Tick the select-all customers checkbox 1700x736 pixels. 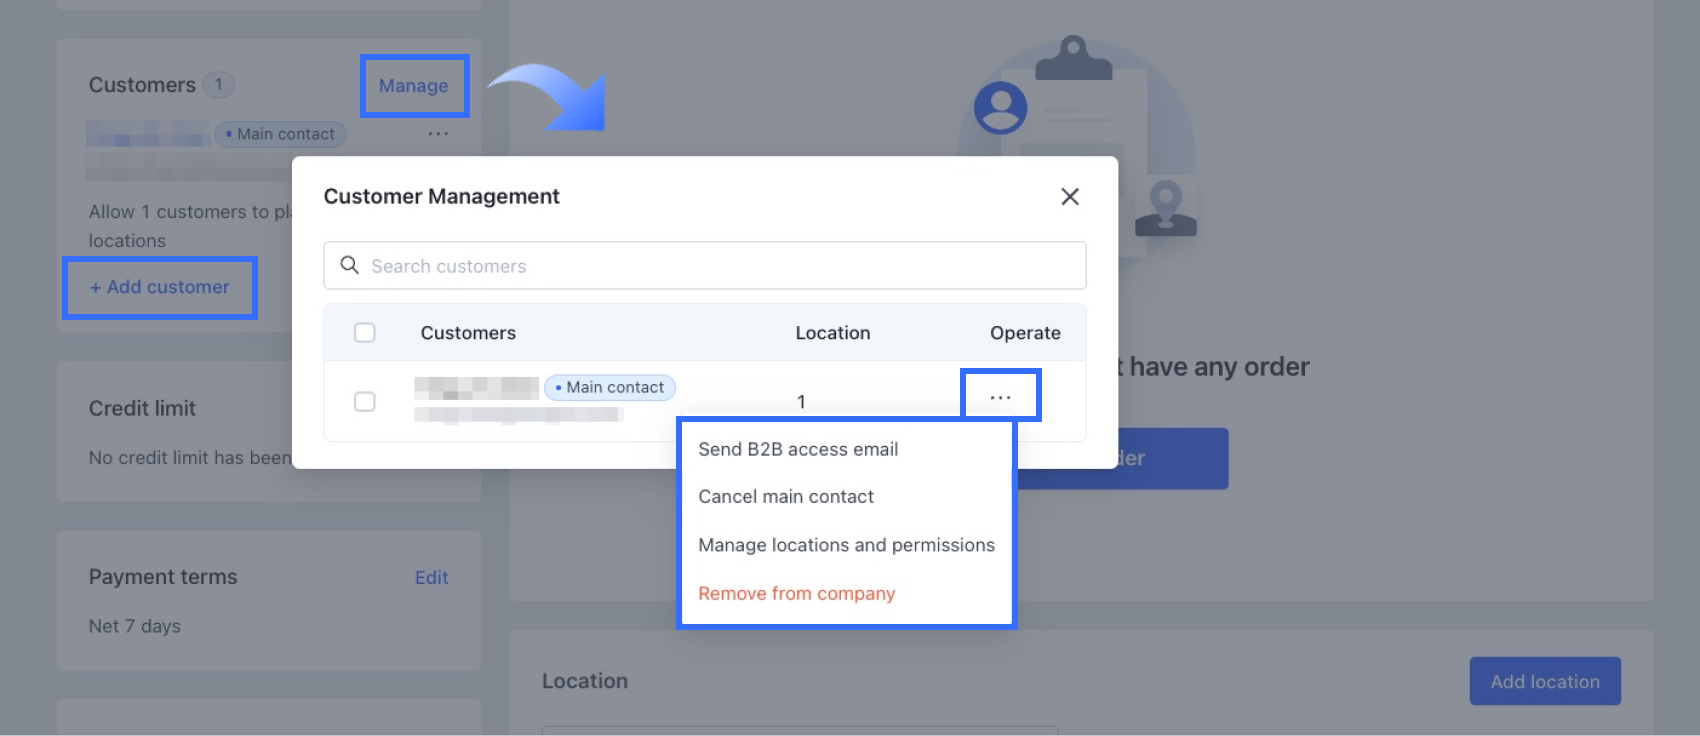pyautogui.click(x=365, y=333)
